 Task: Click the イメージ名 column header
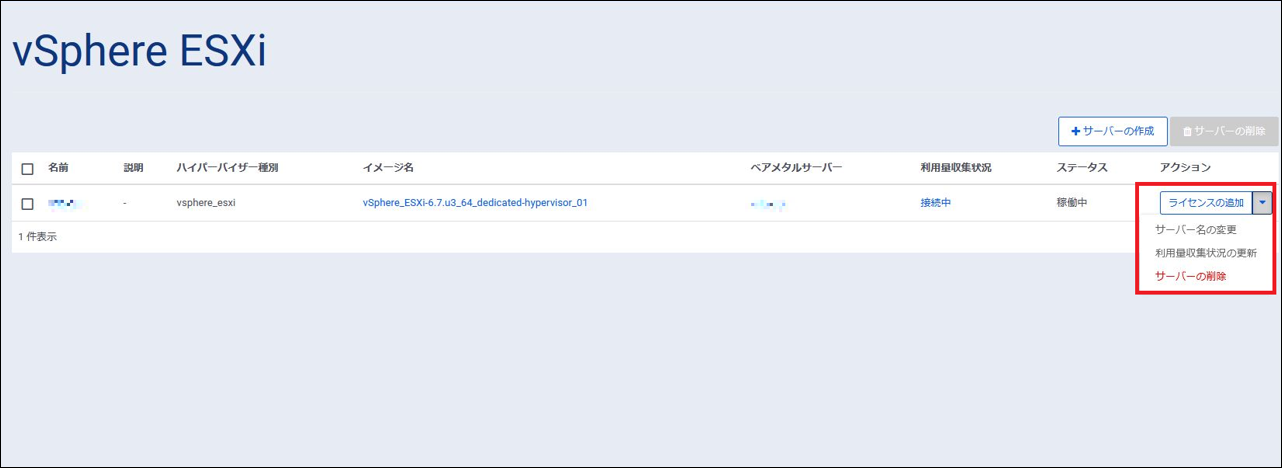(x=388, y=168)
